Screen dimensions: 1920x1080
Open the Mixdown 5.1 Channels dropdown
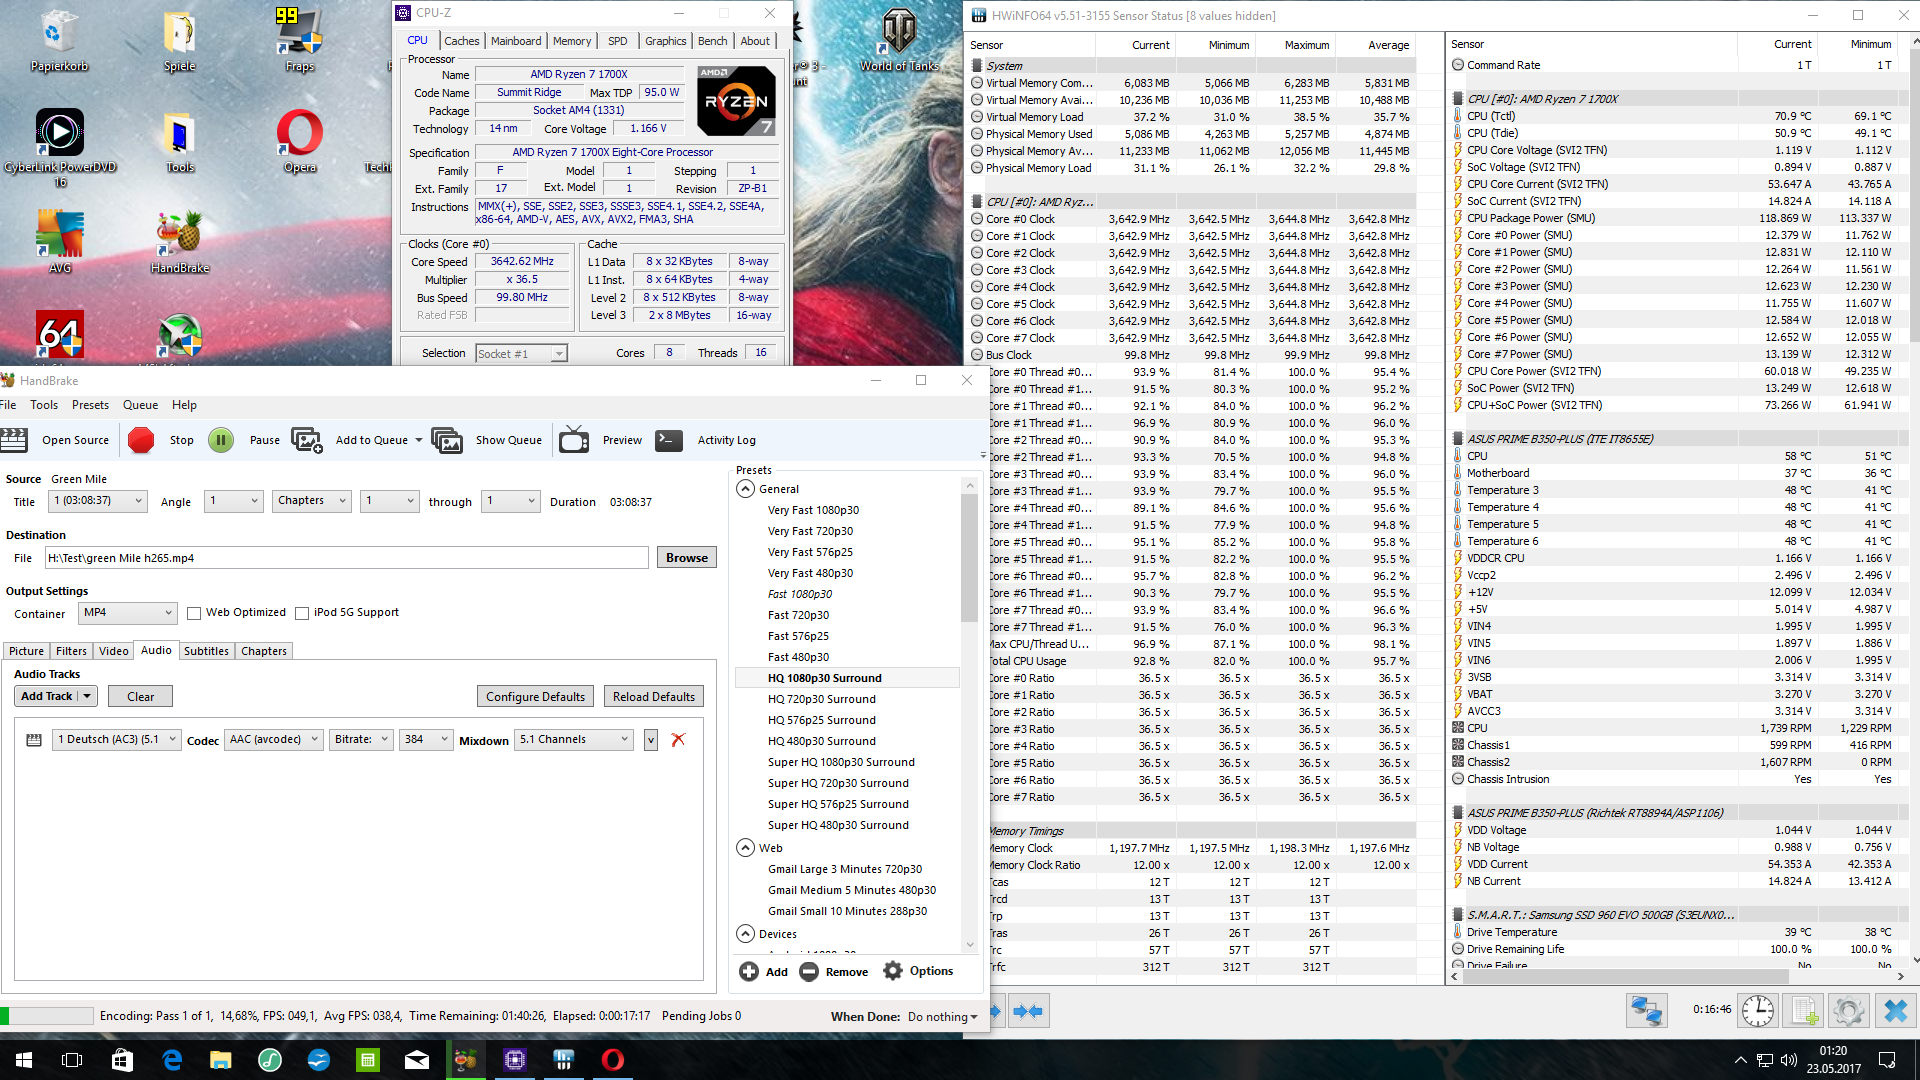coord(575,740)
